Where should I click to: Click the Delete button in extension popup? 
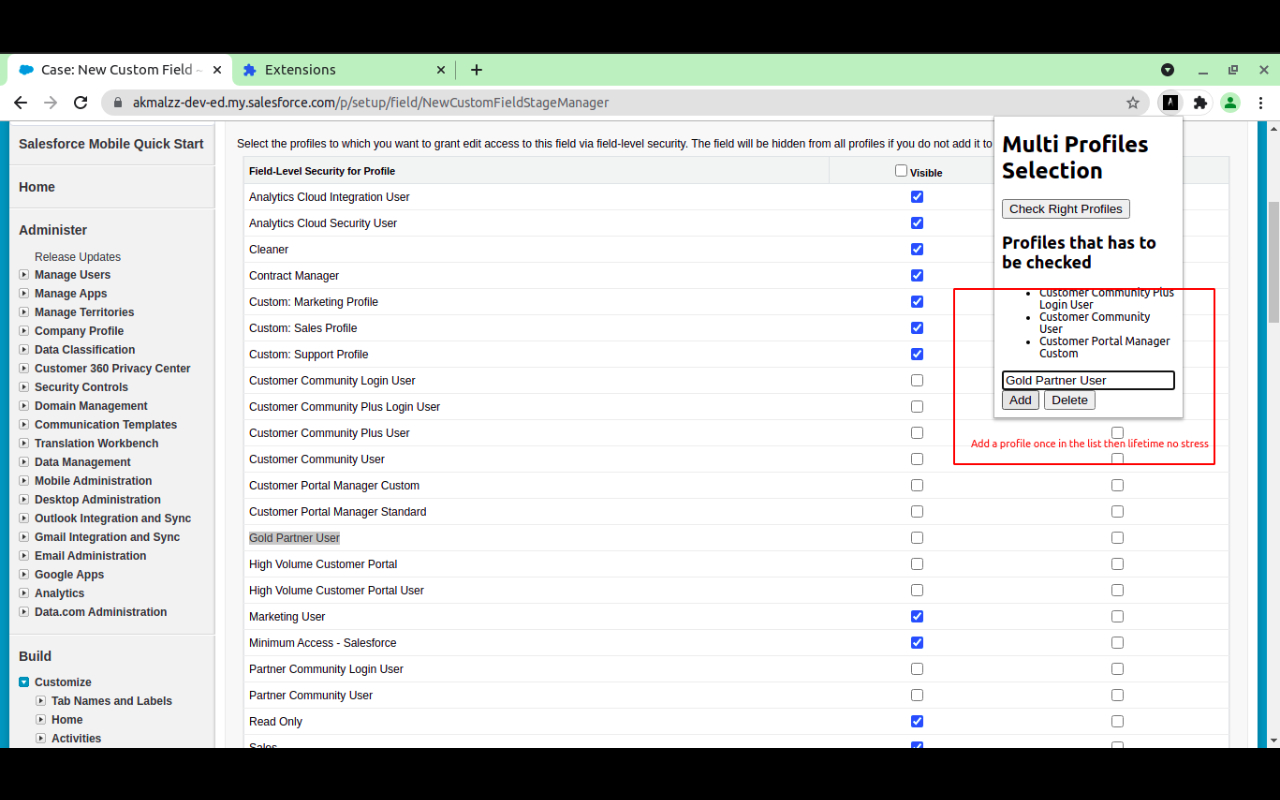coord(1070,400)
